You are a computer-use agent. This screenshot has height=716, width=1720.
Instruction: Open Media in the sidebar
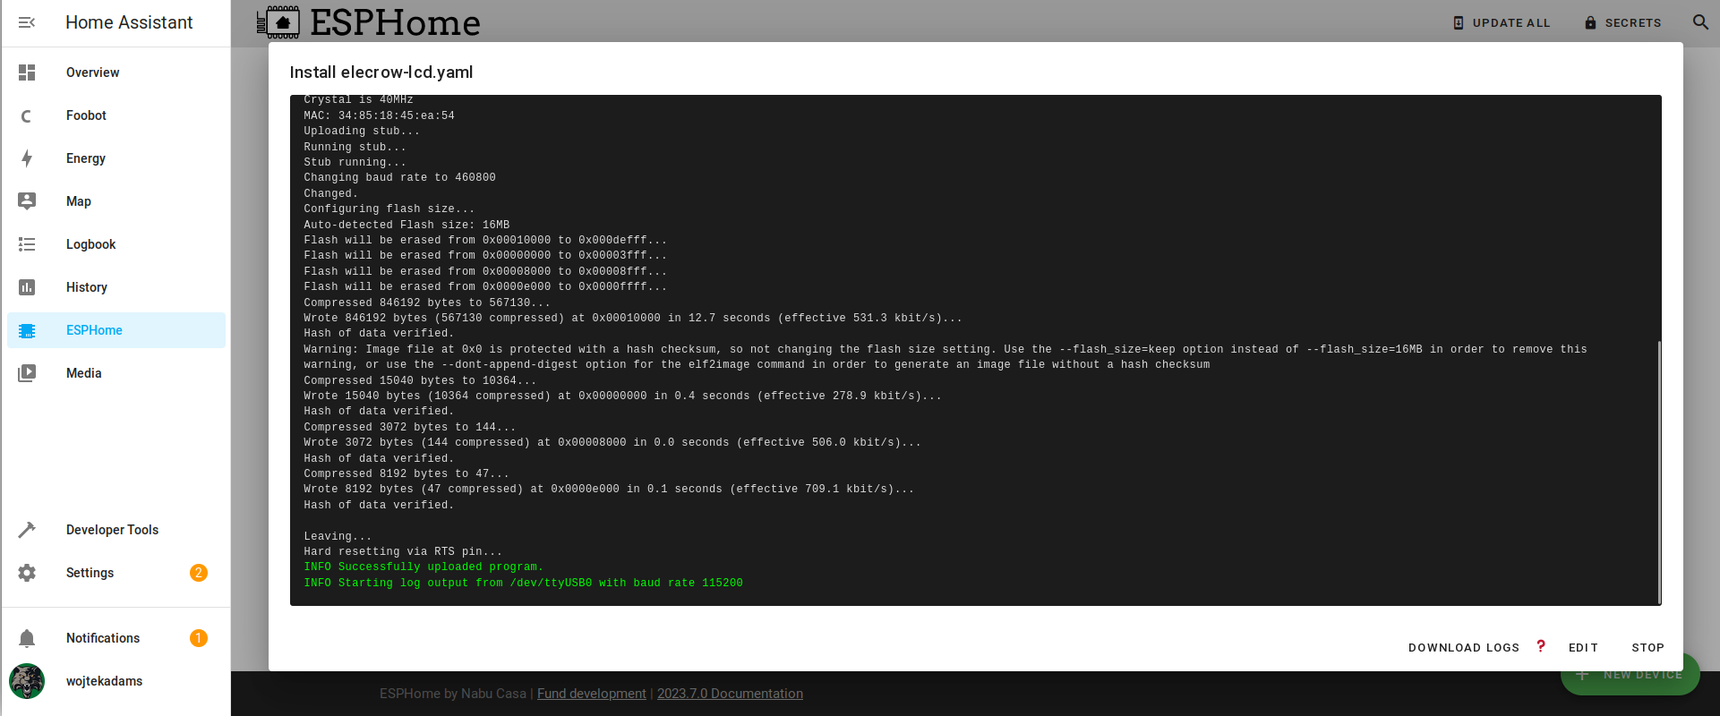[x=116, y=373]
